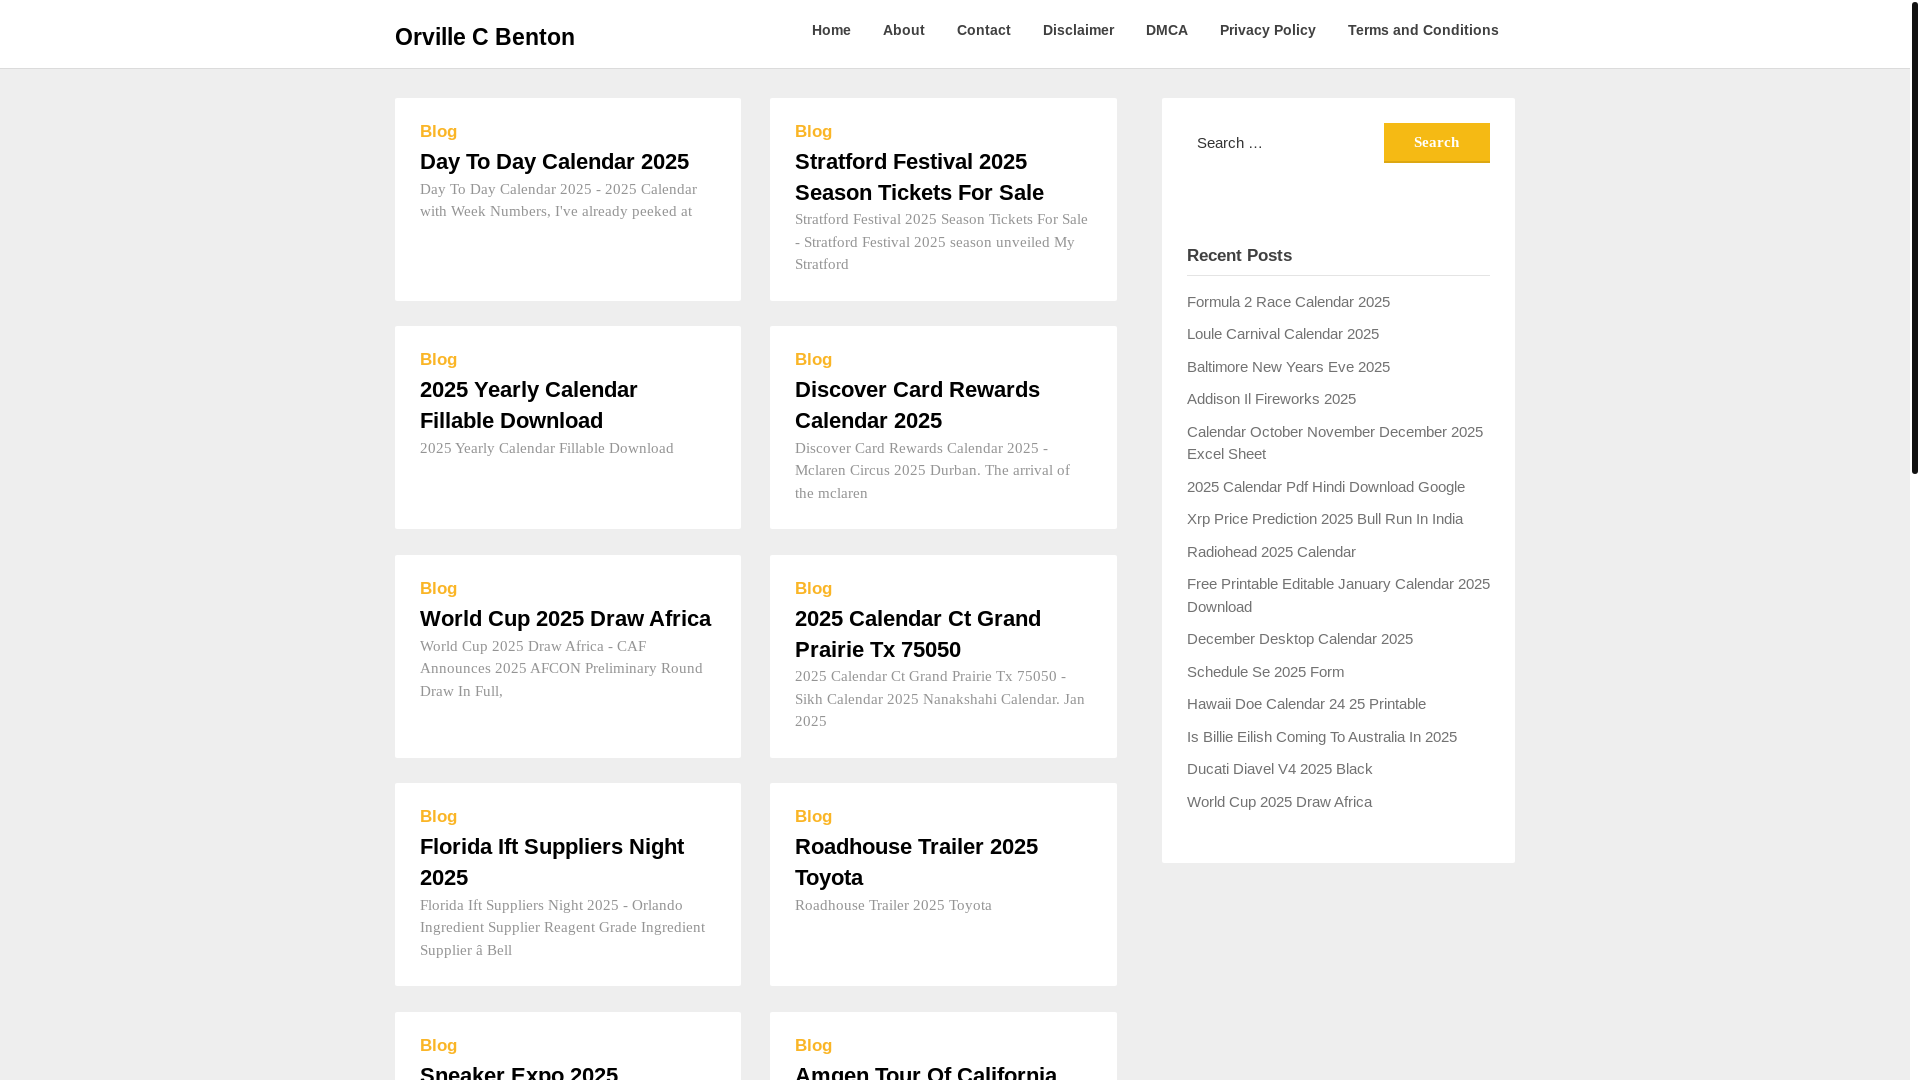Open Day To Day Calendar 2025 post
This screenshot has width=1920, height=1080.
554,161
